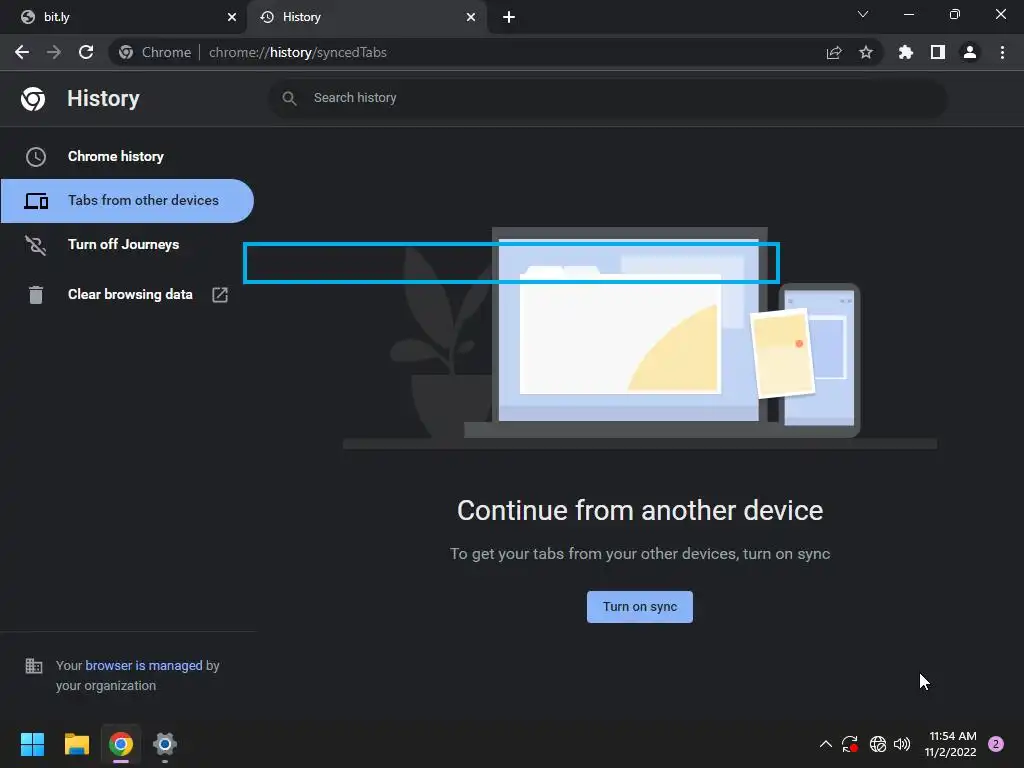
Task: Go back using the browser back arrow
Action: click(22, 52)
